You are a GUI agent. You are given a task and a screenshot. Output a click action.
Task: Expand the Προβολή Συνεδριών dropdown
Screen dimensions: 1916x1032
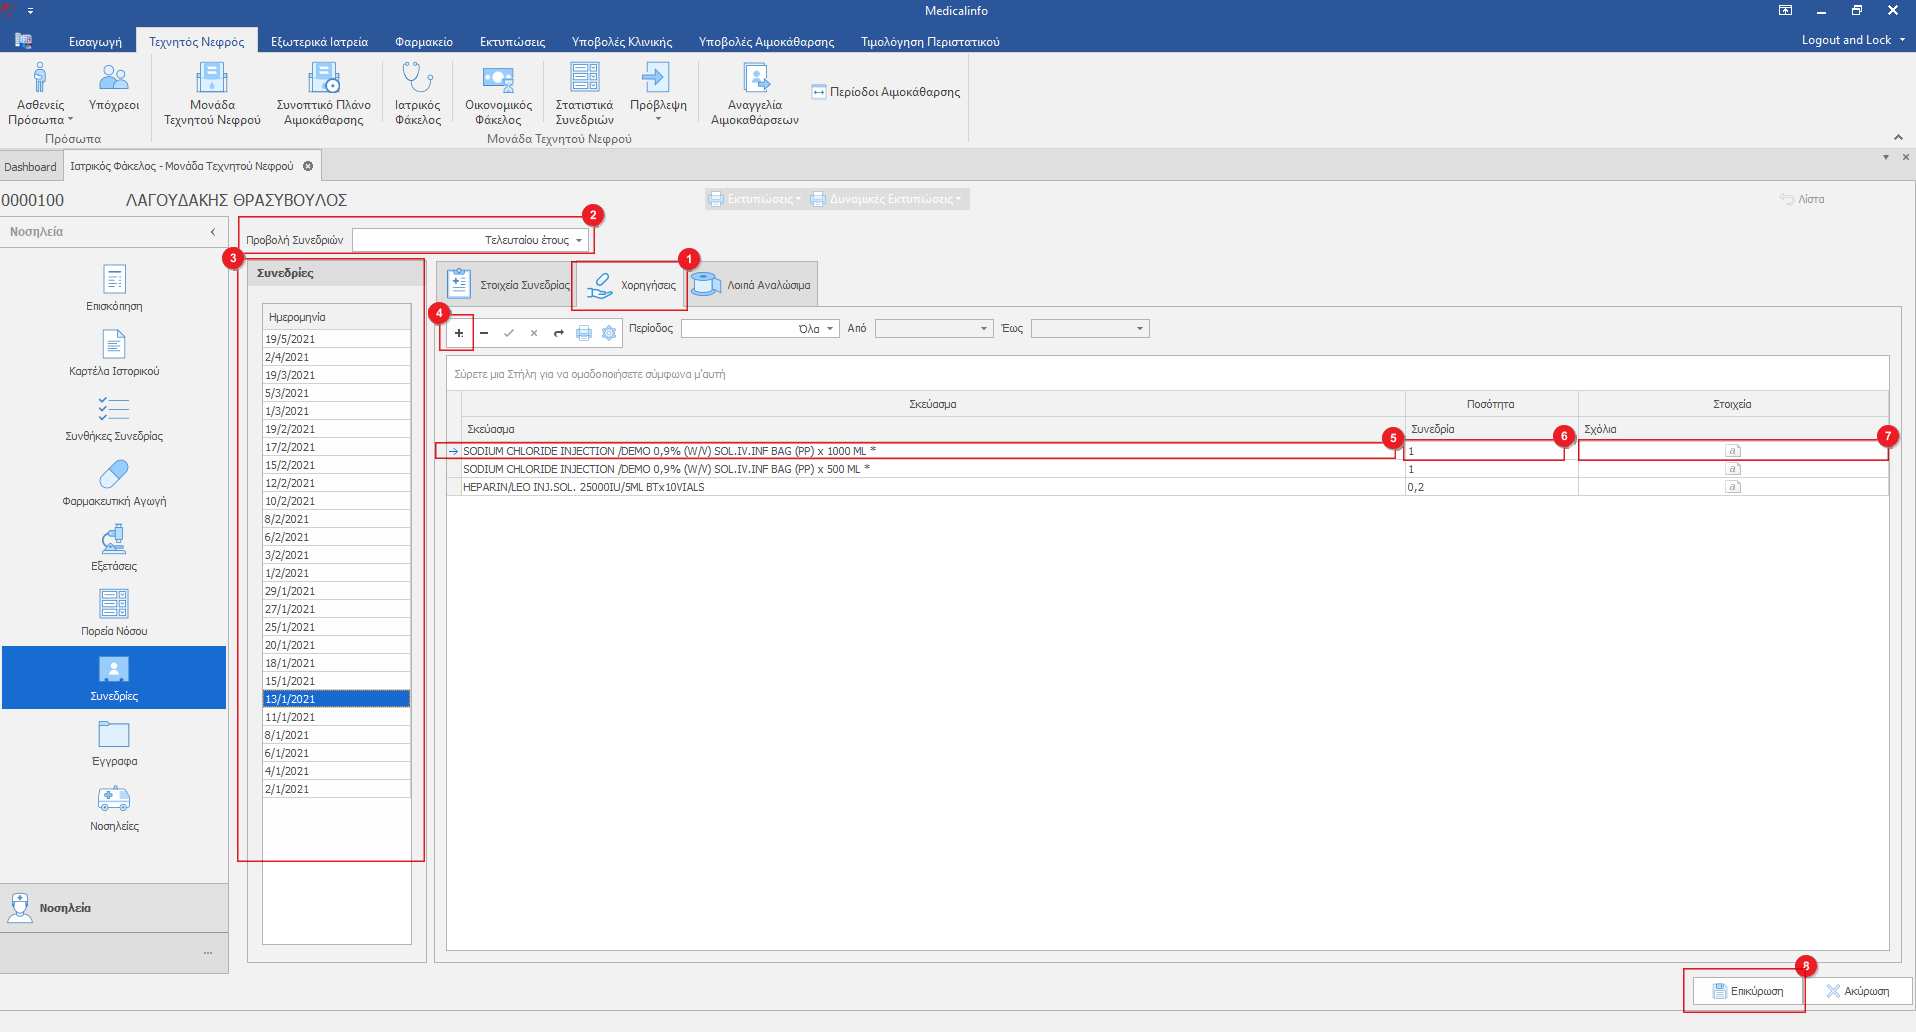tap(578, 240)
